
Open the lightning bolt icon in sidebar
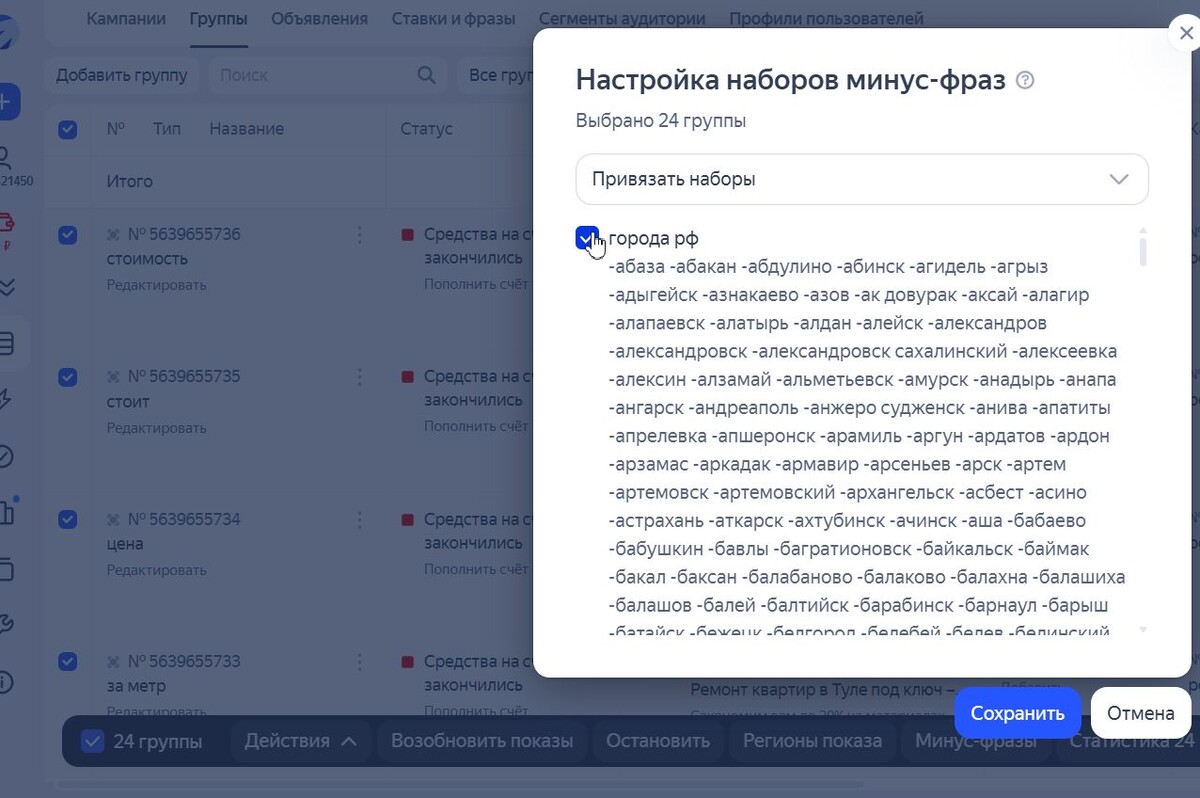point(5,400)
